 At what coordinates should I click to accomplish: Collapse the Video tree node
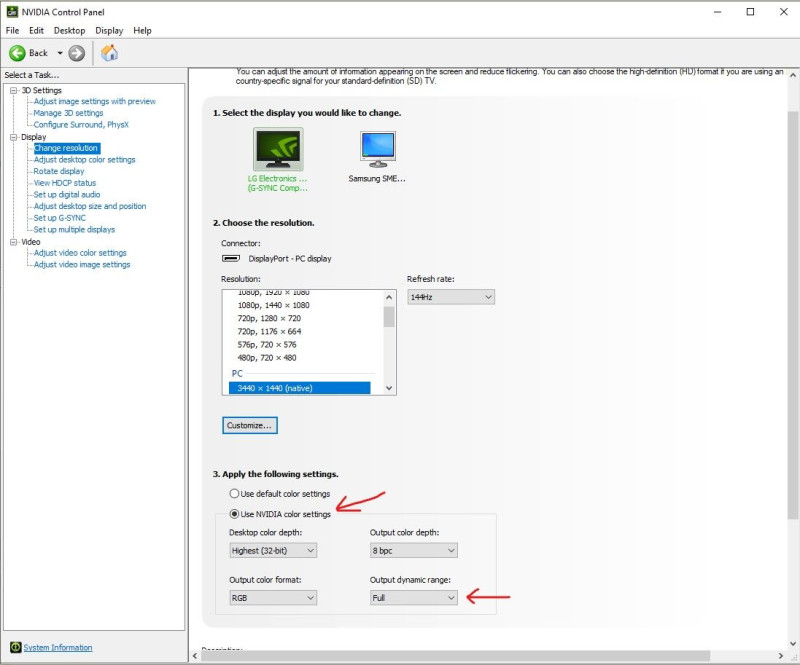click(x=14, y=242)
